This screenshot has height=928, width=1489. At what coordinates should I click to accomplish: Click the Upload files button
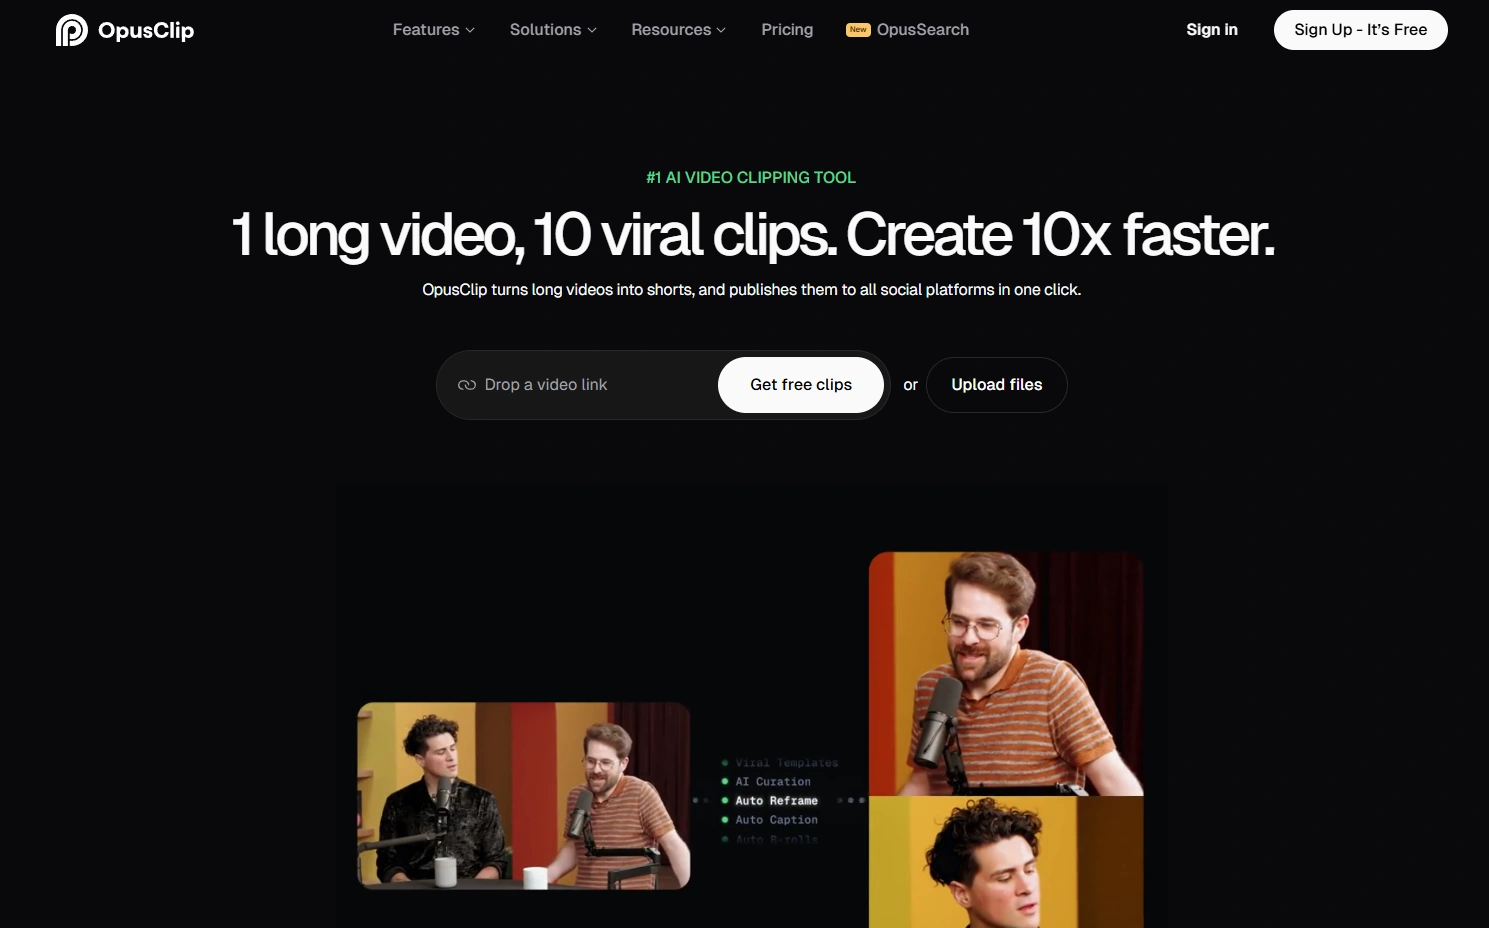996,385
